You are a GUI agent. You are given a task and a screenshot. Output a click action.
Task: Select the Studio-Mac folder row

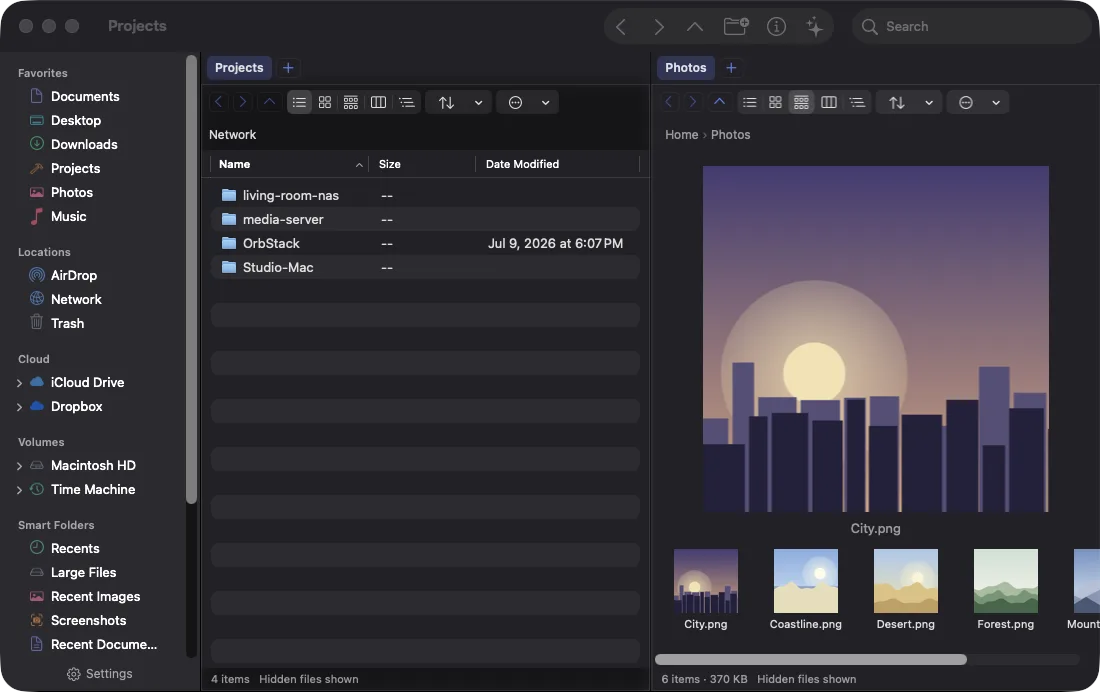[425, 267]
